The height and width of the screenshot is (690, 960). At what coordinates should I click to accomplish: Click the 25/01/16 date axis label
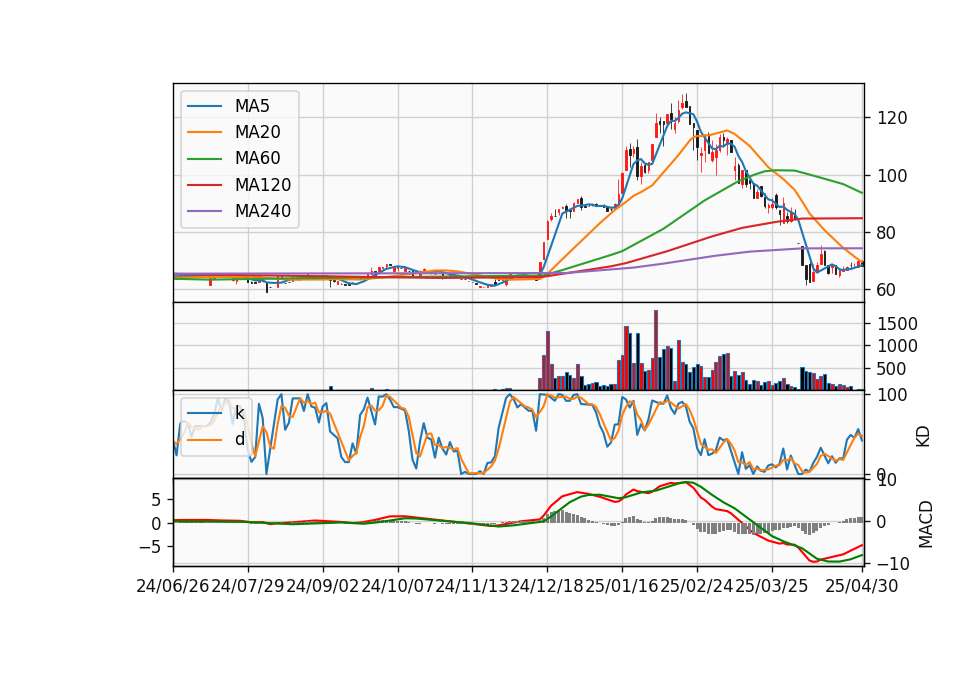pos(622,586)
